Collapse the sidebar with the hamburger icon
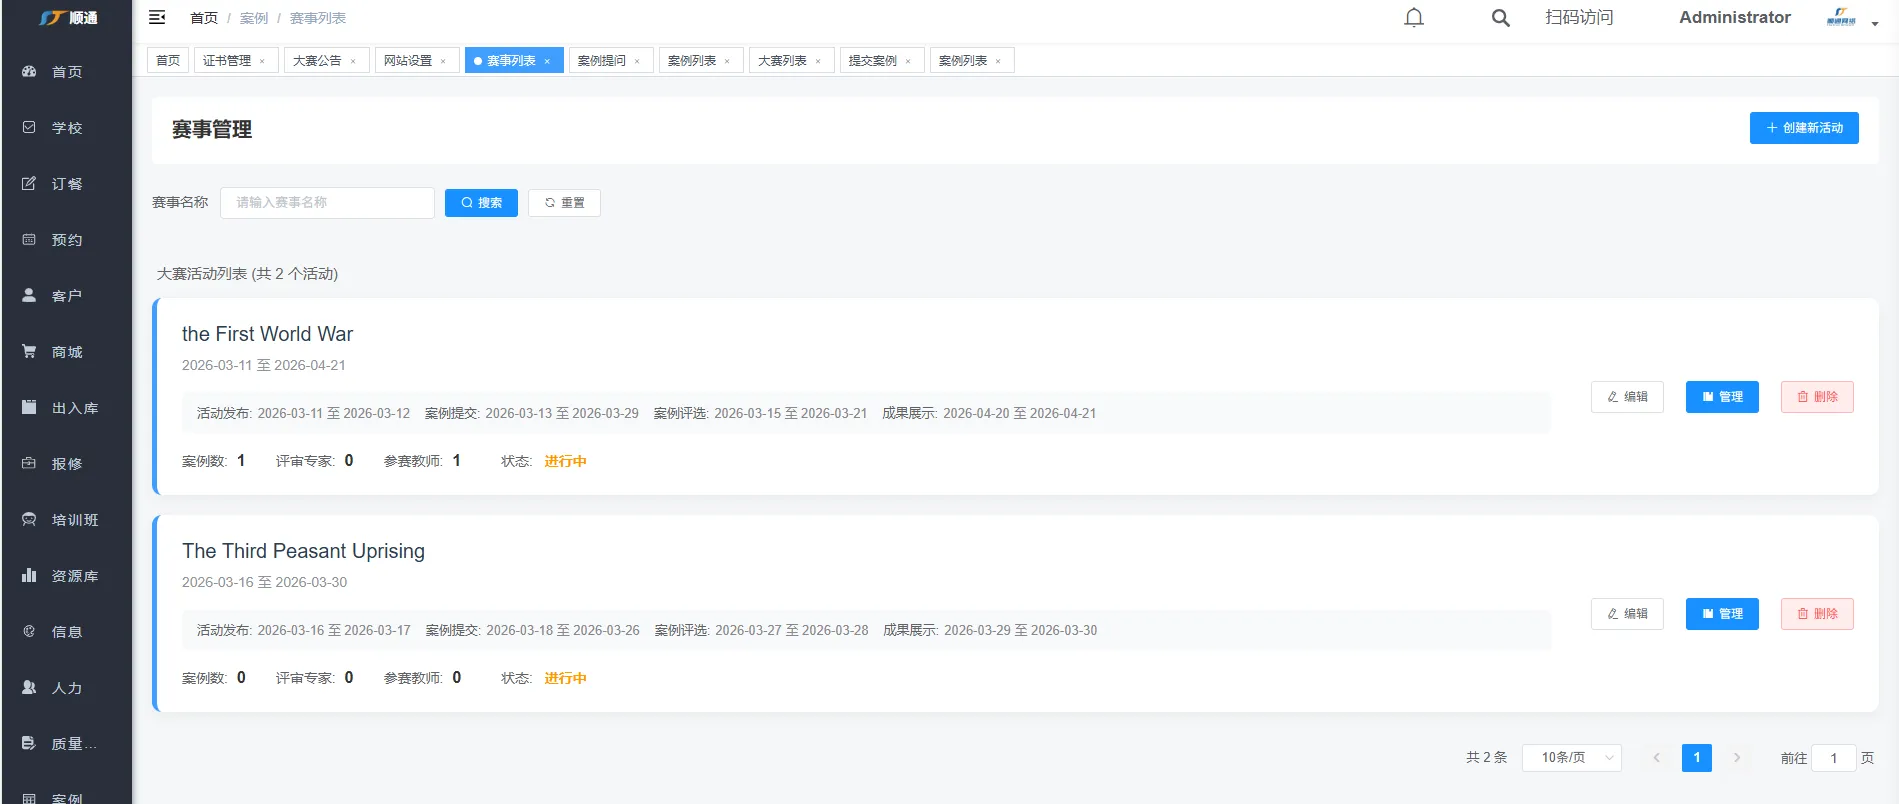This screenshot has height=804, width=1899. [x=157, y=18]
